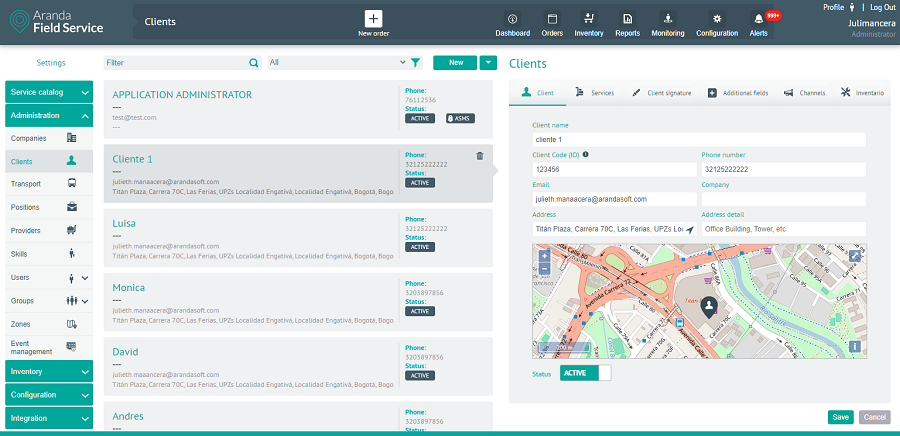Viewport: 900px width, 436px height.
Task: Expand the map to fullscreen
Action: click(x=855, y=255)
